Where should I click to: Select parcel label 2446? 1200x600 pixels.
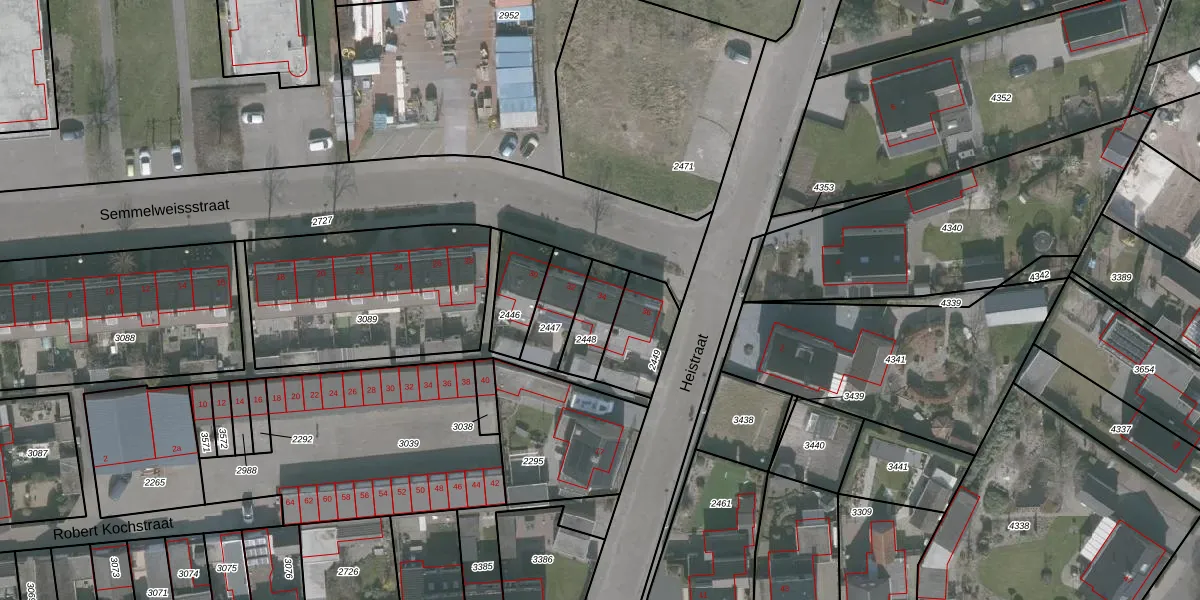tap(510, 315)
